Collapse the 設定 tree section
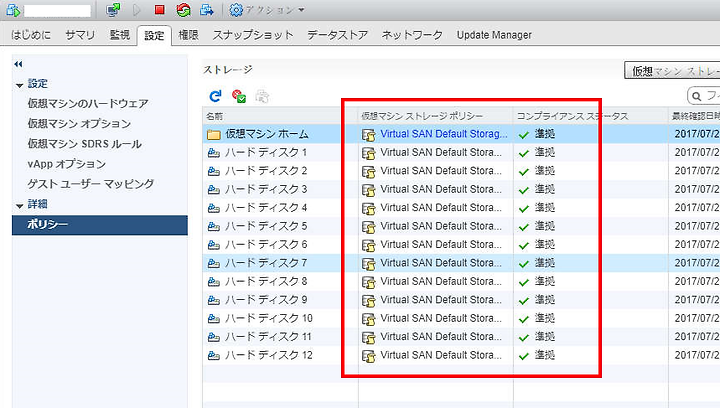 point(19,85)
